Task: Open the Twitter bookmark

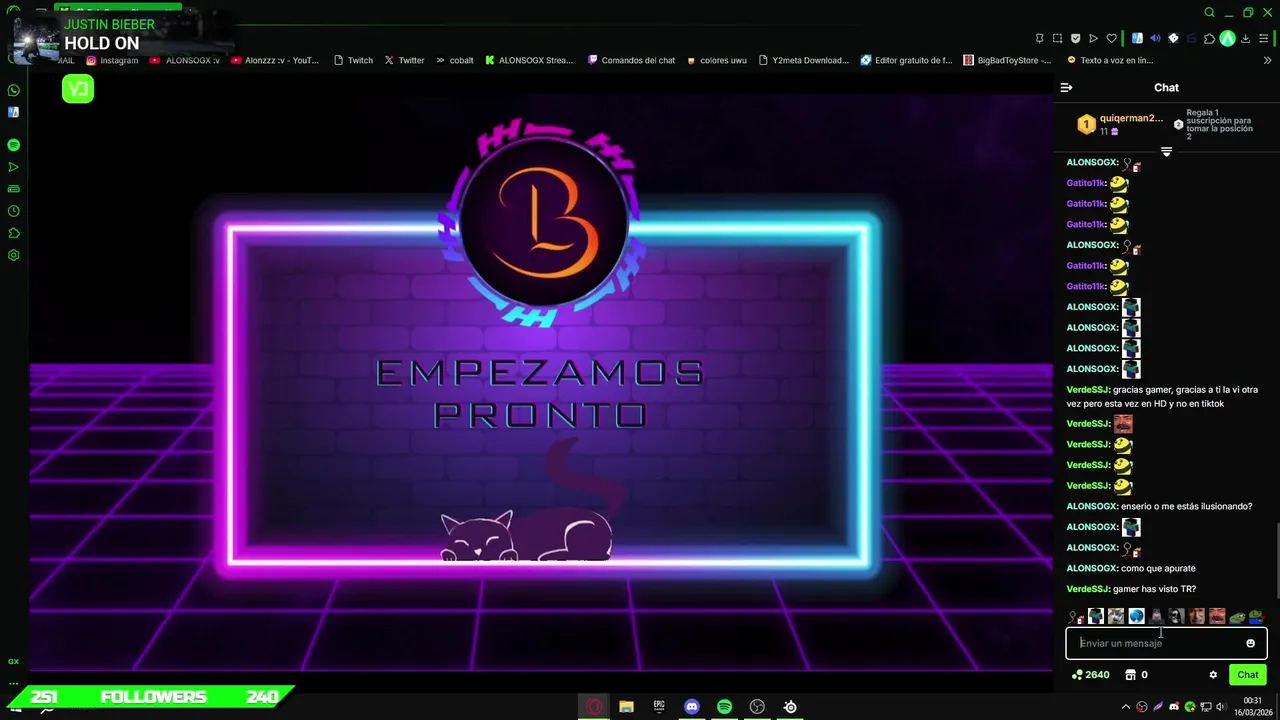Action: pyautogui.click(x=404, y=60)
